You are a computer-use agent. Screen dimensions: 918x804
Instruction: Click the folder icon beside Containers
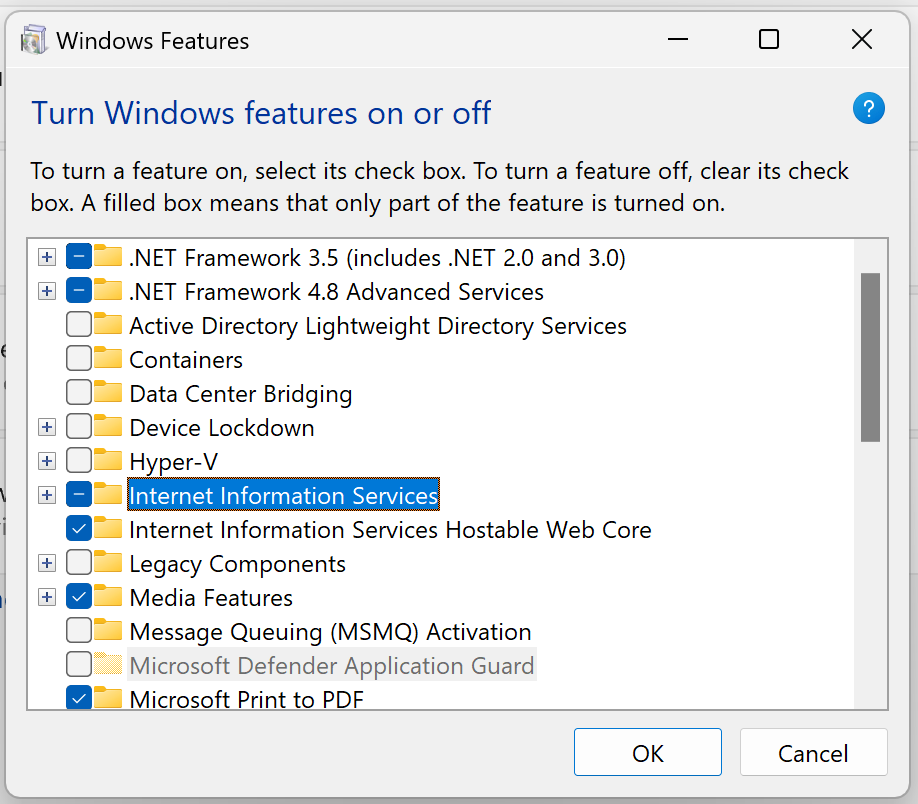click(x=107, y=358)
